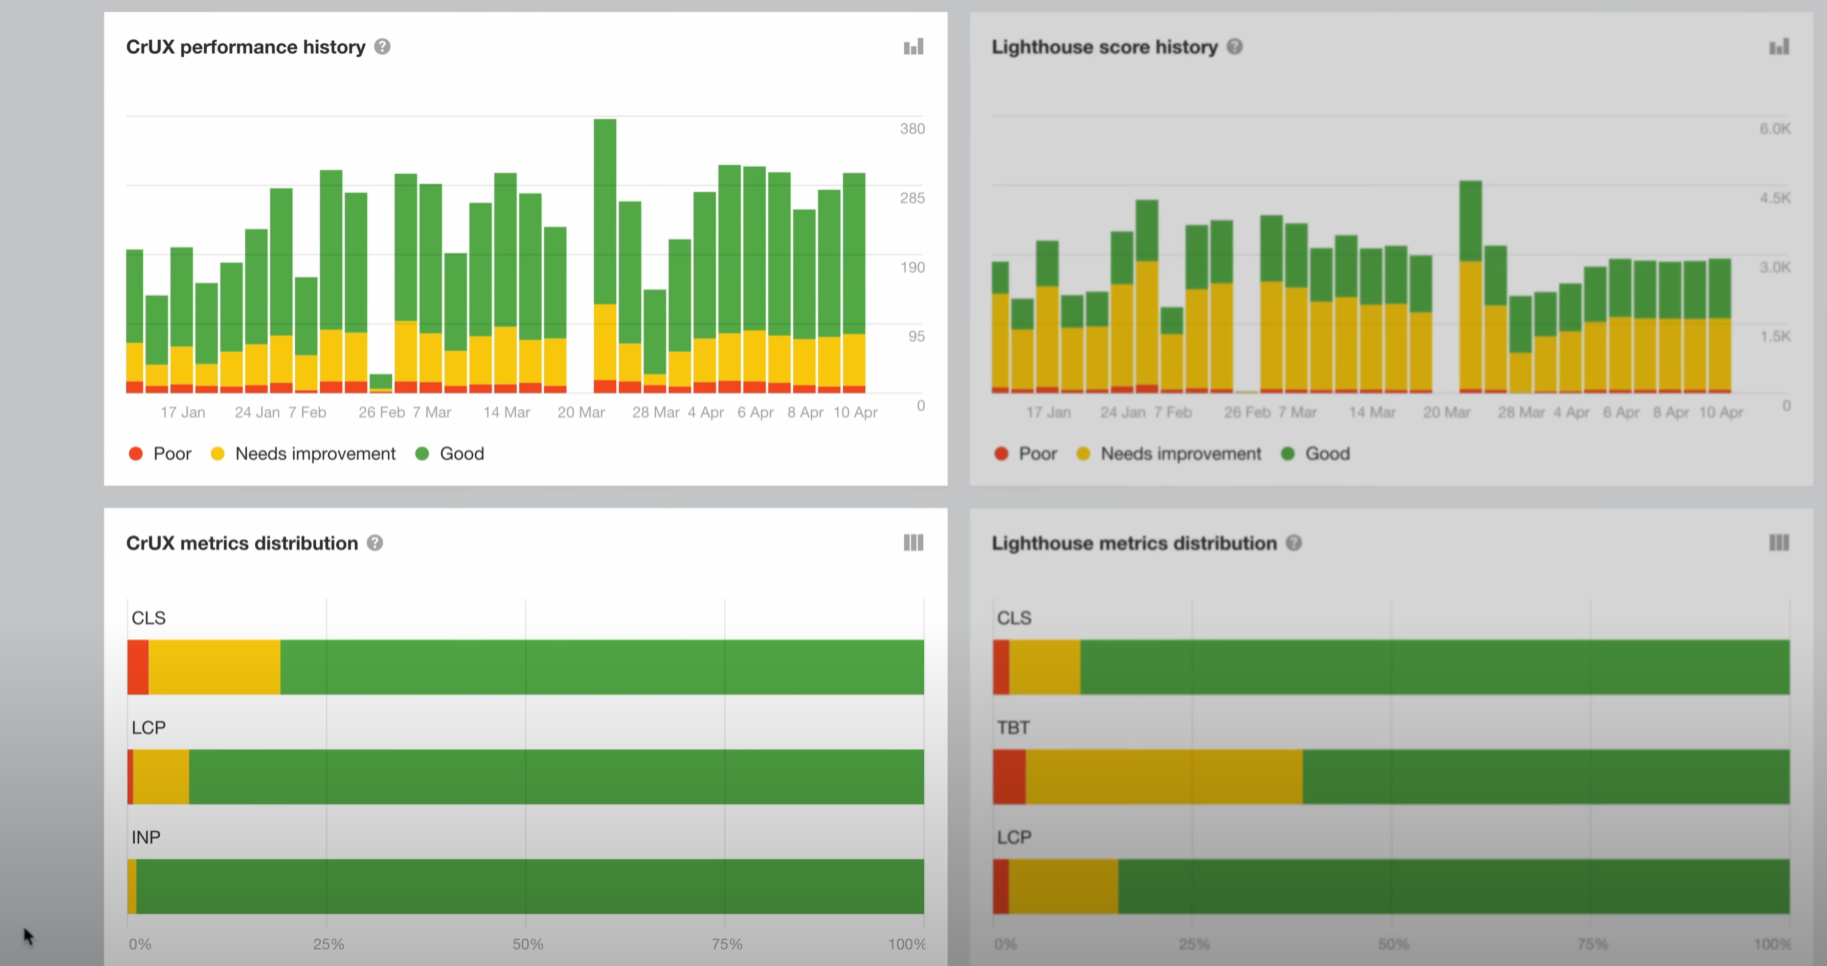Open help icon beside CrUX metrics distribution

pos(375,543)
